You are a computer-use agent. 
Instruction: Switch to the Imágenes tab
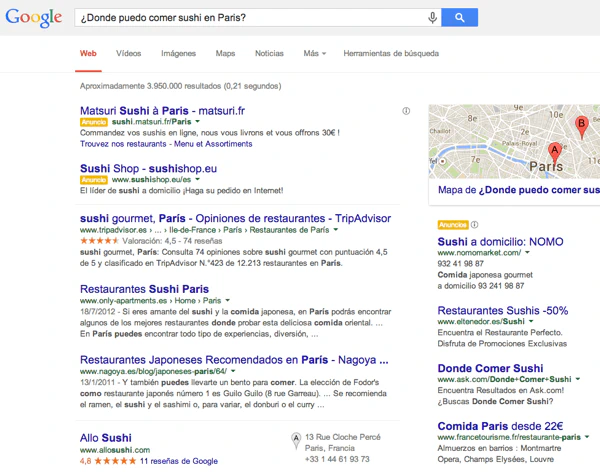click(178, 53)
